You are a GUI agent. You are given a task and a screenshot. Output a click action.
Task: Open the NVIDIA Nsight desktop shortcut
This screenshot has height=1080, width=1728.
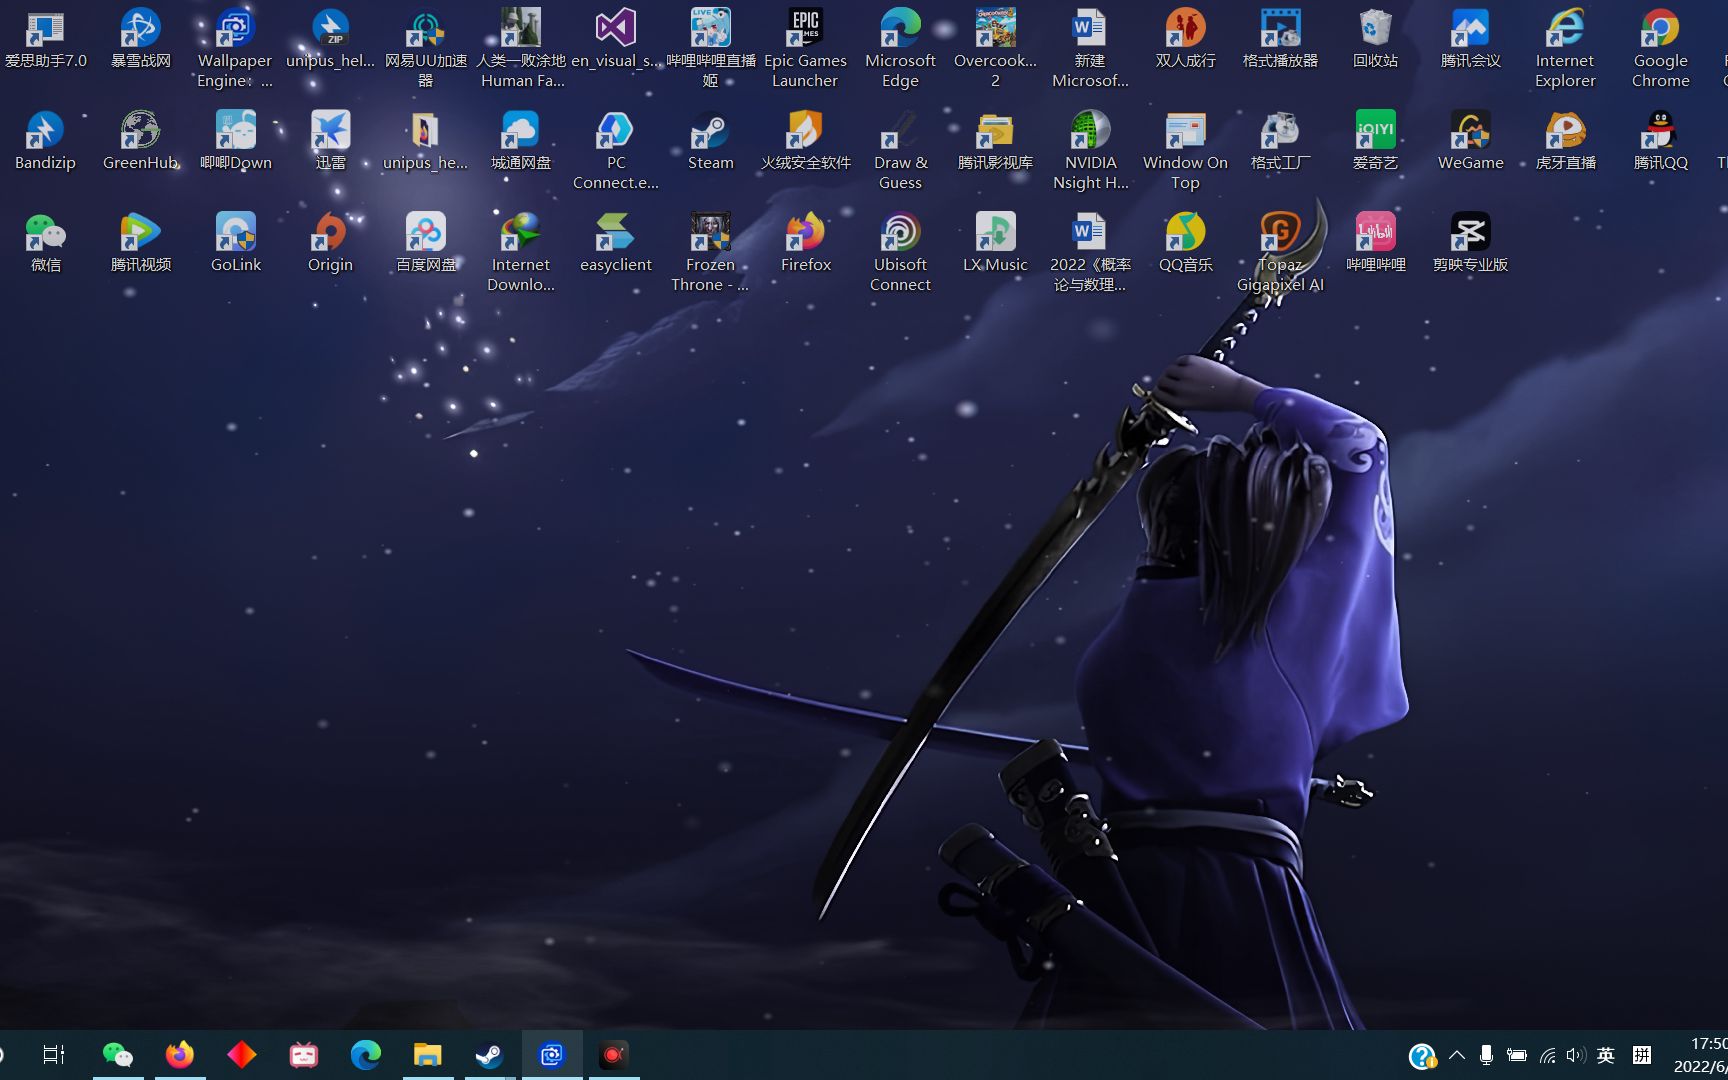point(1090,152)
